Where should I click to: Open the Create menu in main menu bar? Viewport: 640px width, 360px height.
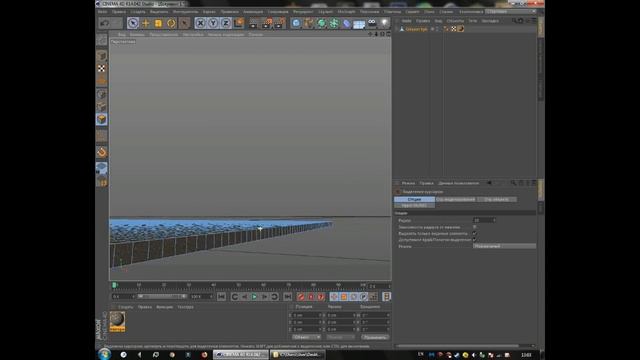138,12
